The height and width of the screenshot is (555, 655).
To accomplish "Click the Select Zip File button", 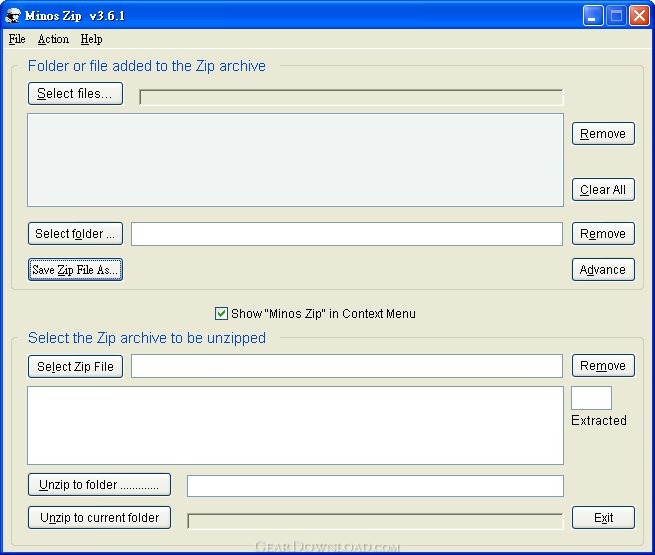I will tap(75, 366).
